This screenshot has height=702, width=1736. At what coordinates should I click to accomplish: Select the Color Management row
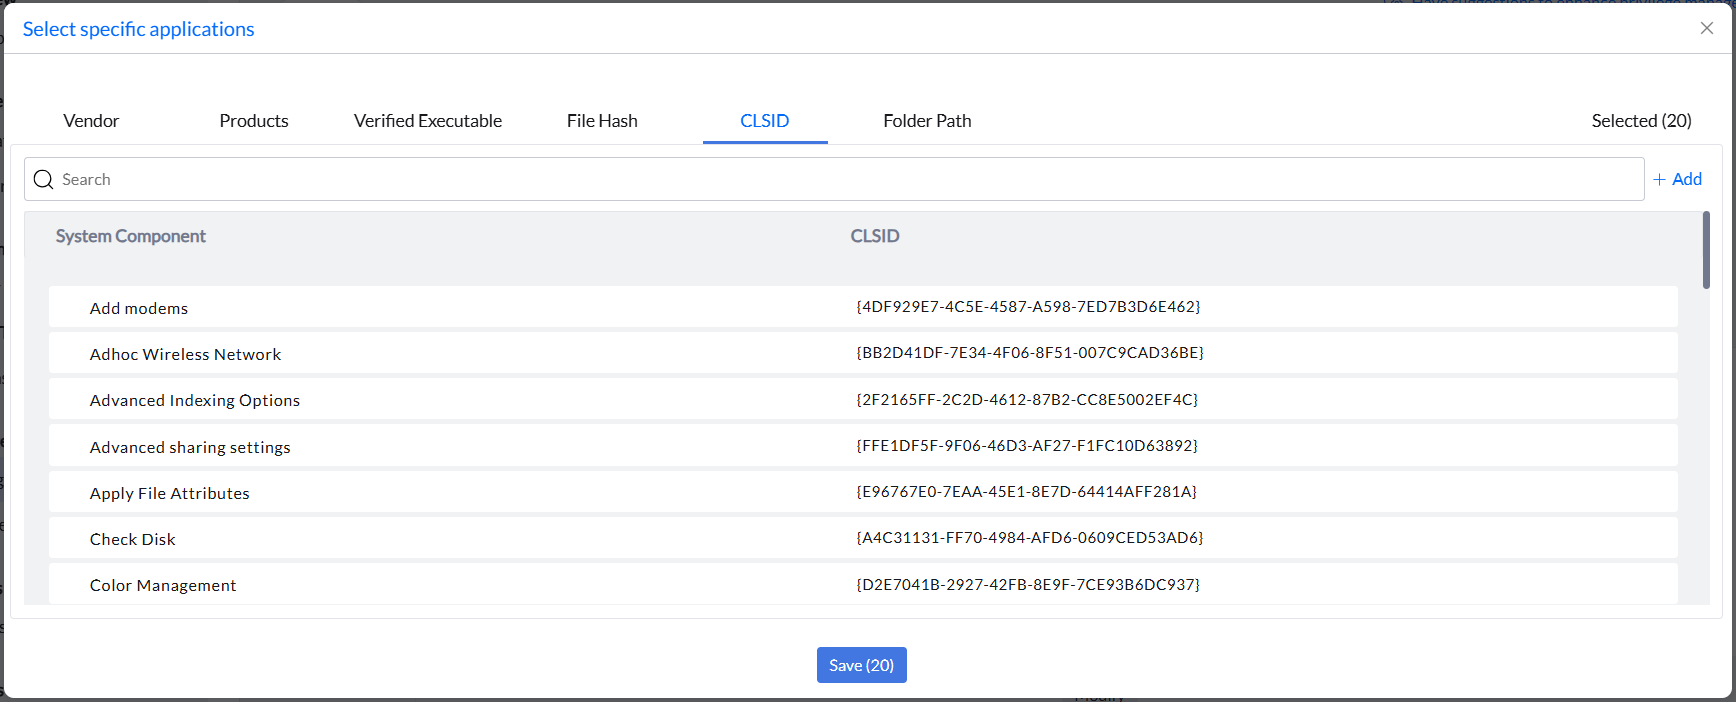point(863,584)
